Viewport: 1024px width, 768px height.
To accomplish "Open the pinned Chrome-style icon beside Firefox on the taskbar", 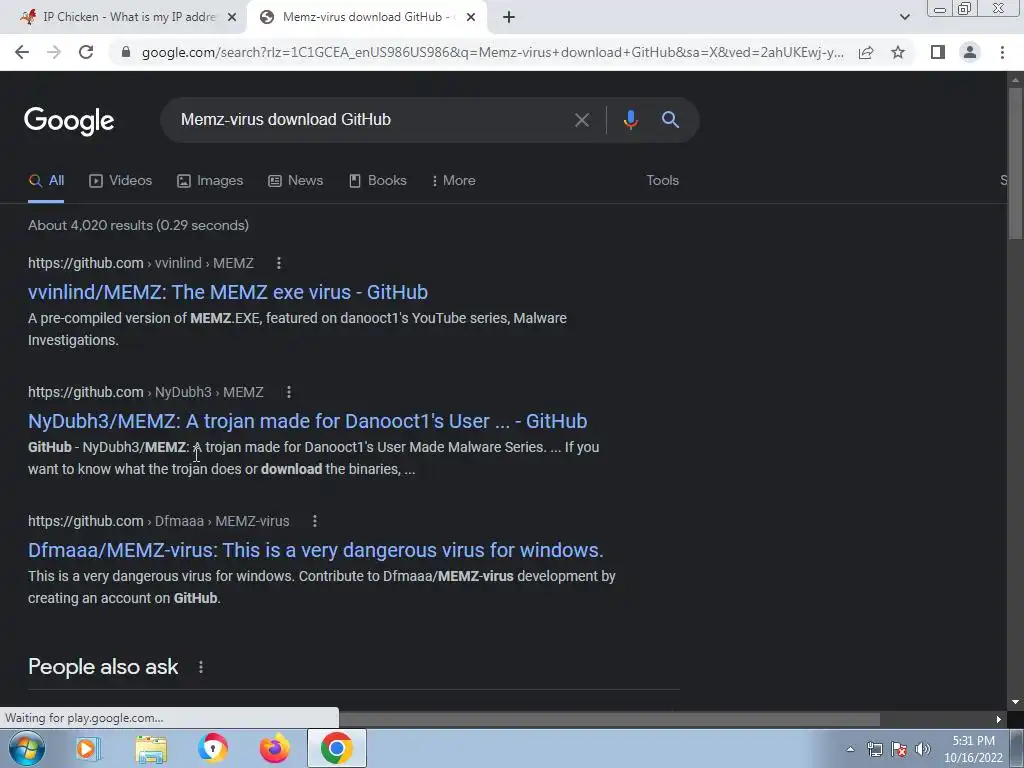I will pos(212,748).
